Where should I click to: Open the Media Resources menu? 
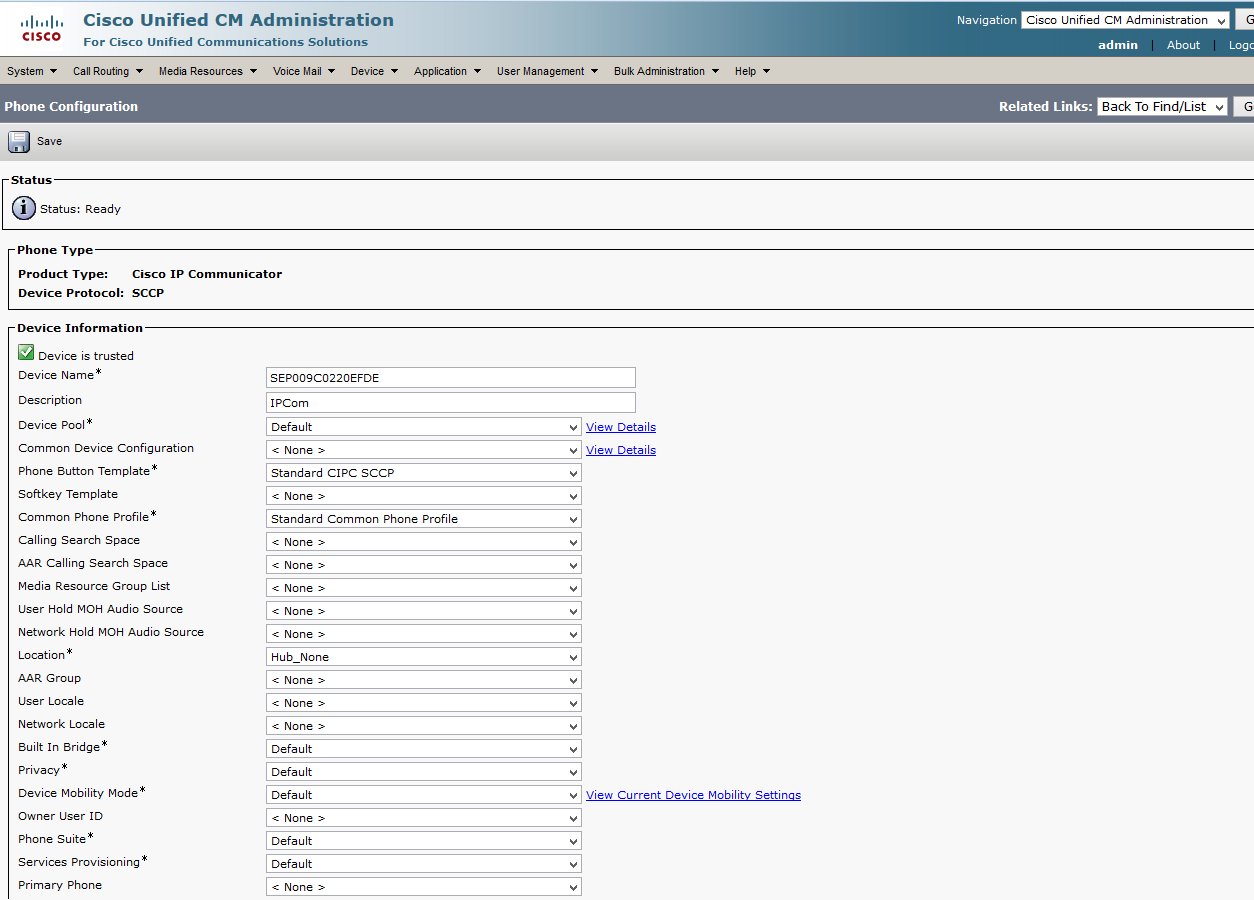pos(208,71)
